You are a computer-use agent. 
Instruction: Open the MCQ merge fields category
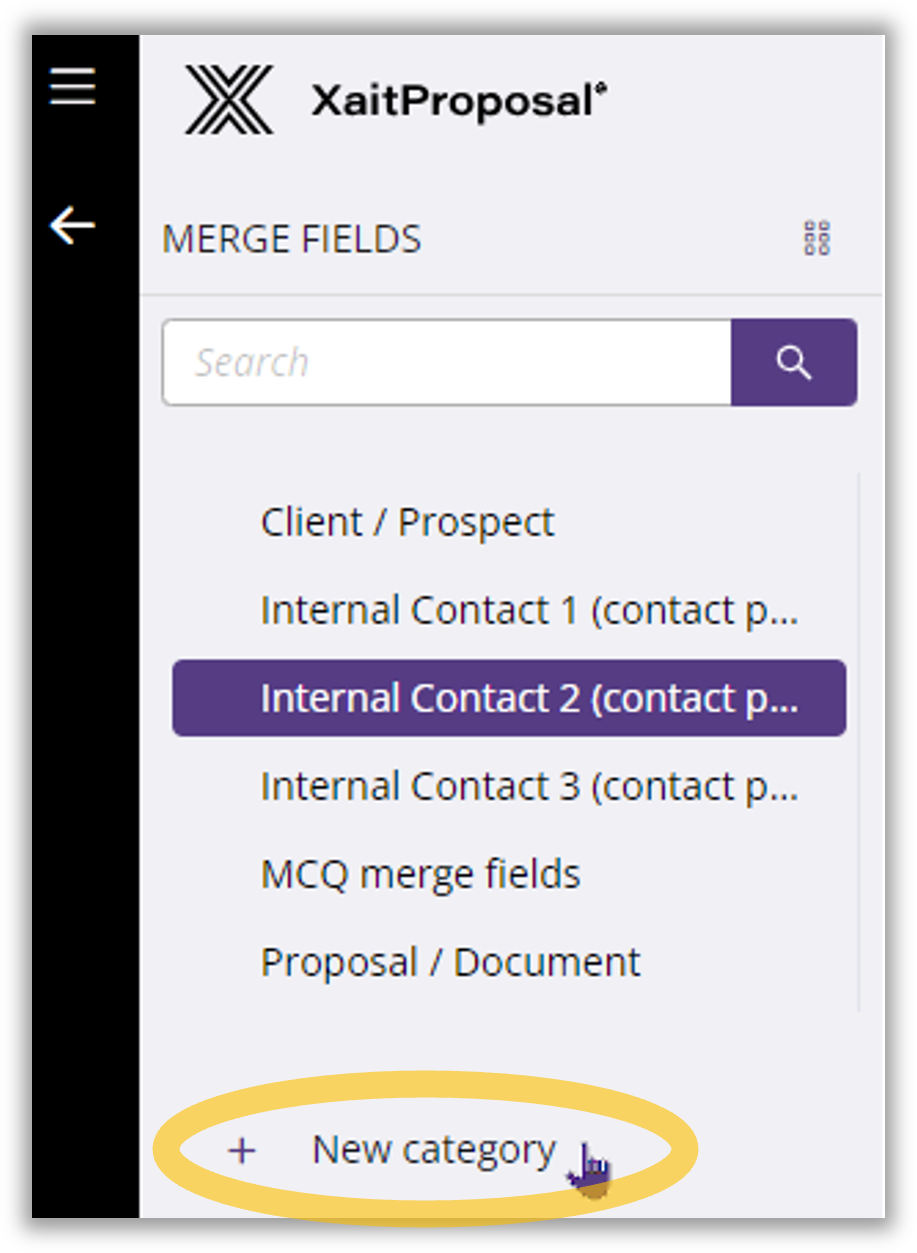coord(420,873)
